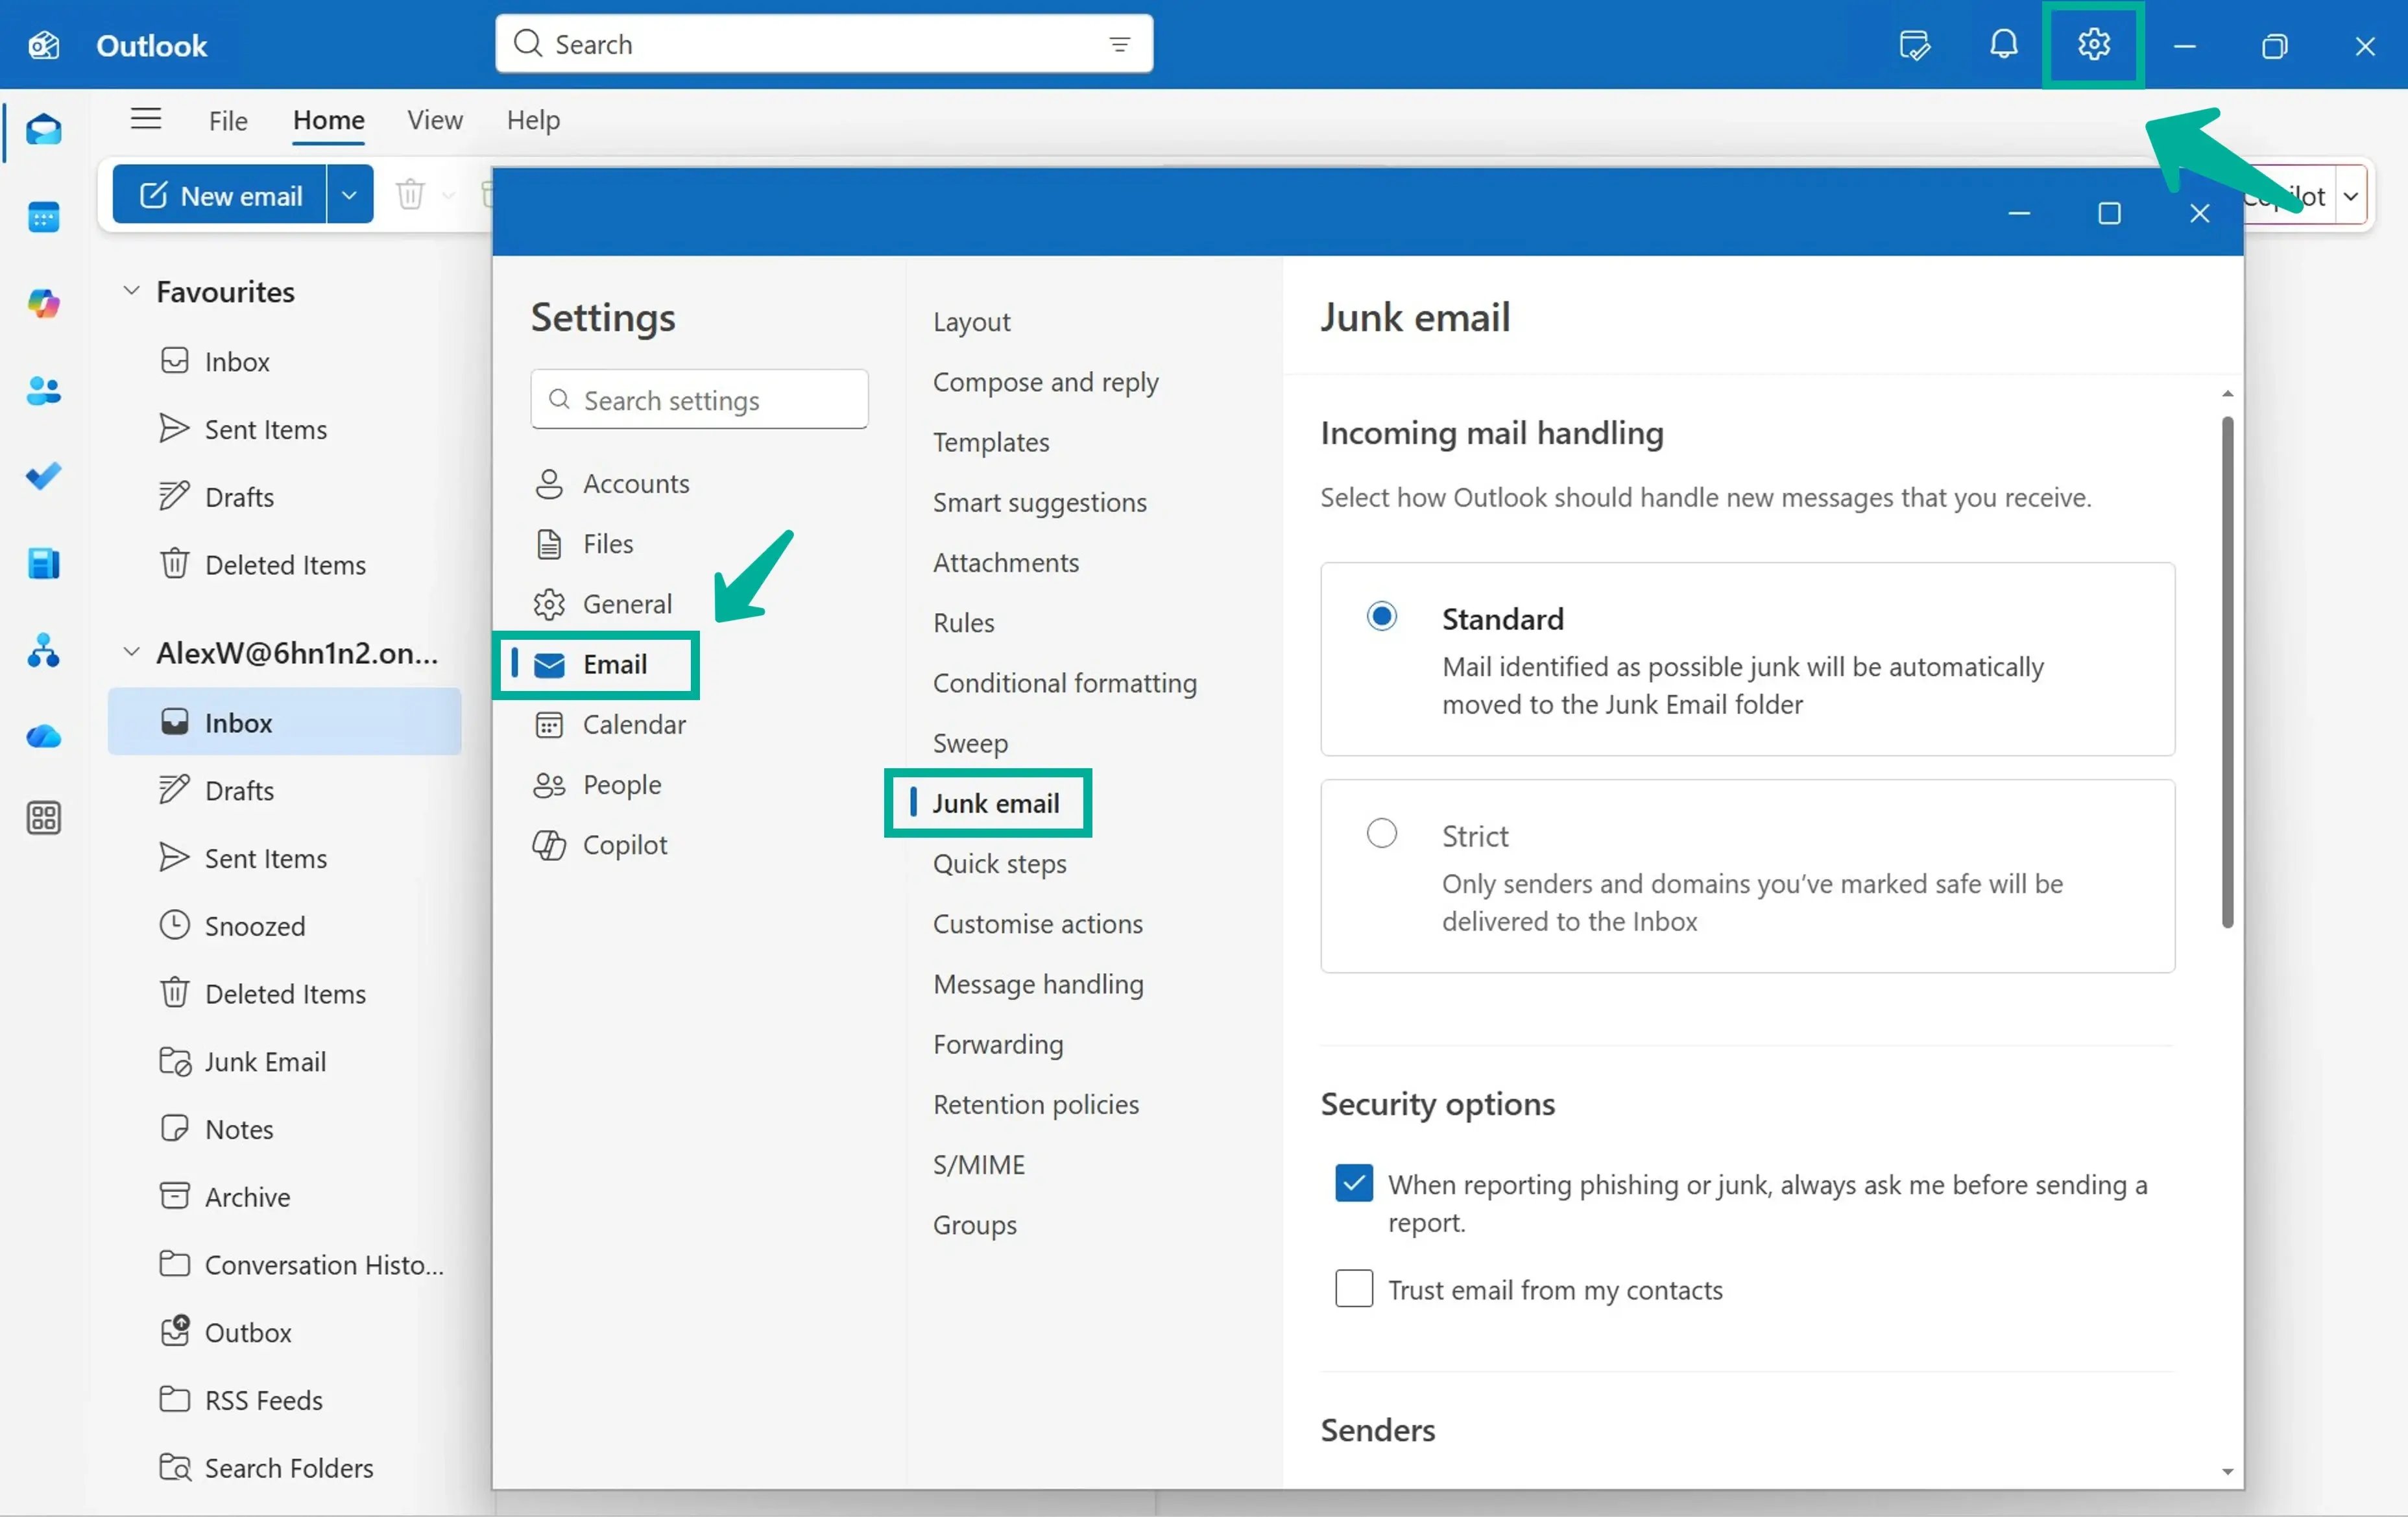Screen dimensions: 2408x1517
Task: Open My Day from the title bar
Action: (x=1914, y=45)
